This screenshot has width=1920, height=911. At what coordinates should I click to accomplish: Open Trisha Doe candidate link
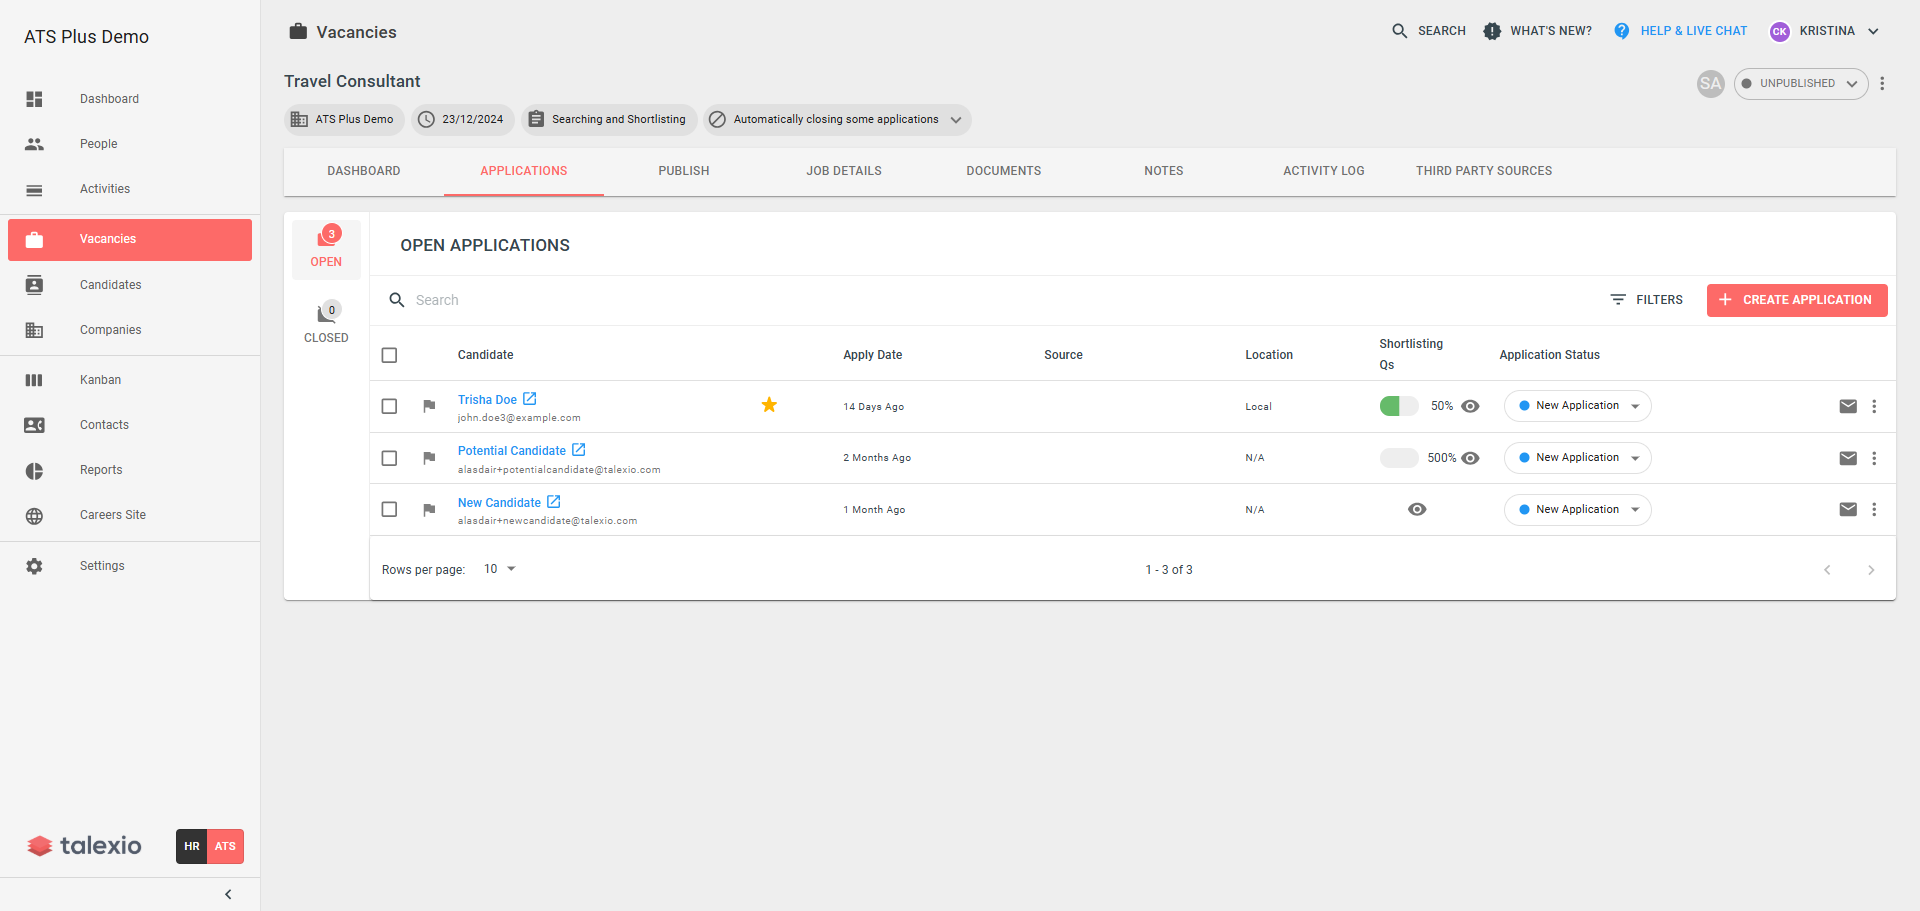click(x=487, y=400)
